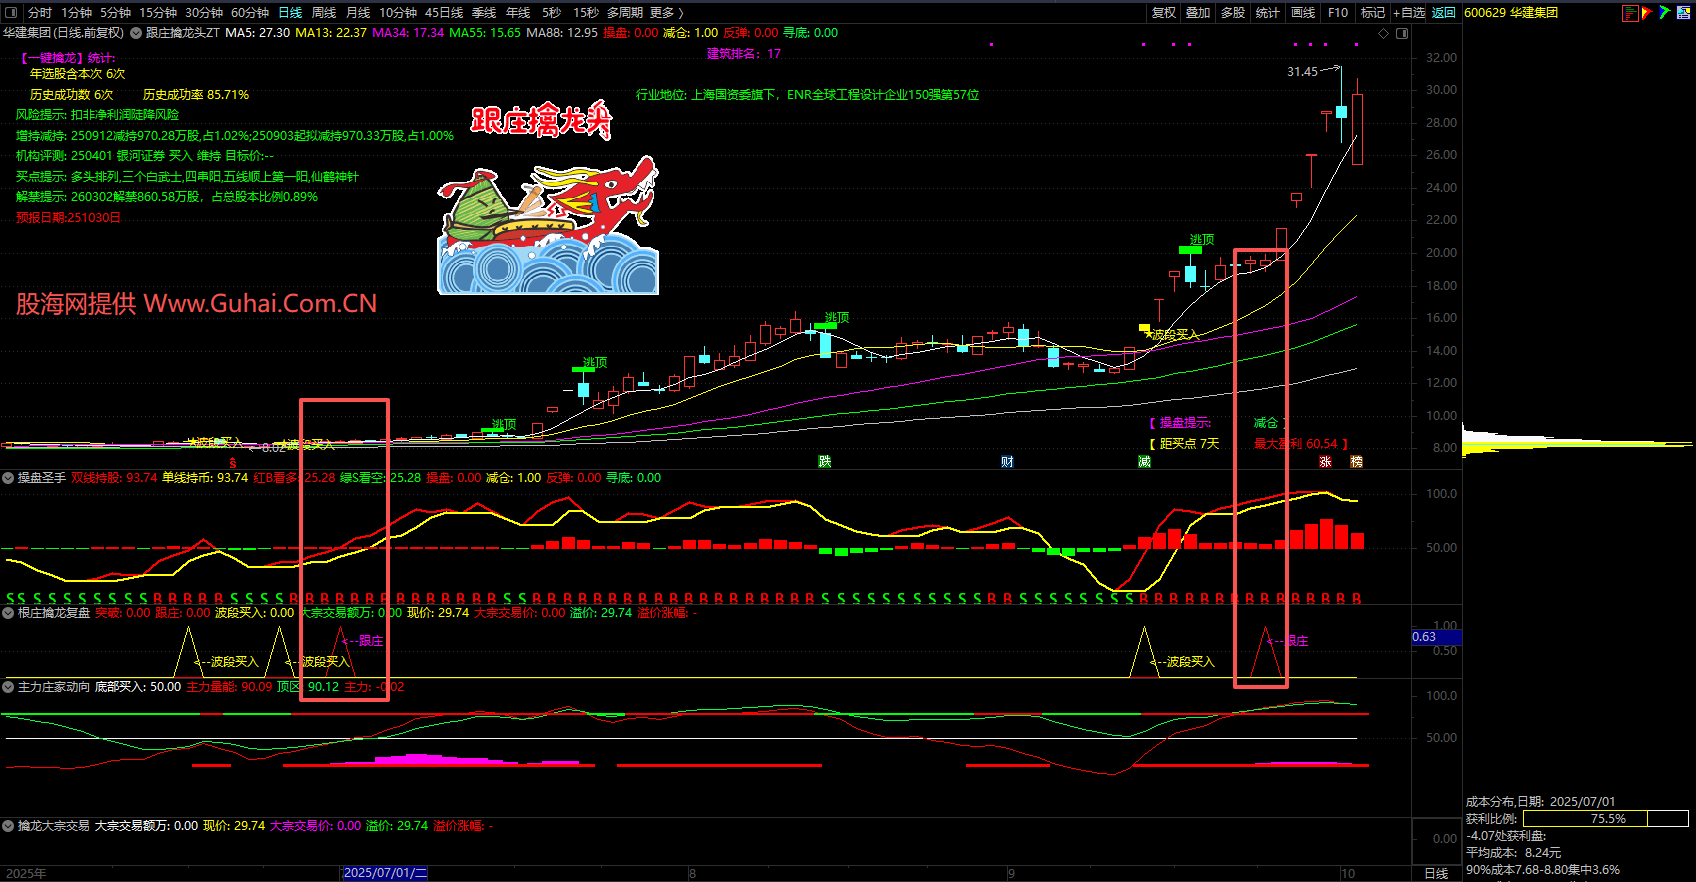Click the 2025/07/01 date marker on timeline
Image resolution: width=1696 pixels, height=882 pixels.
(x=384, y=873)
